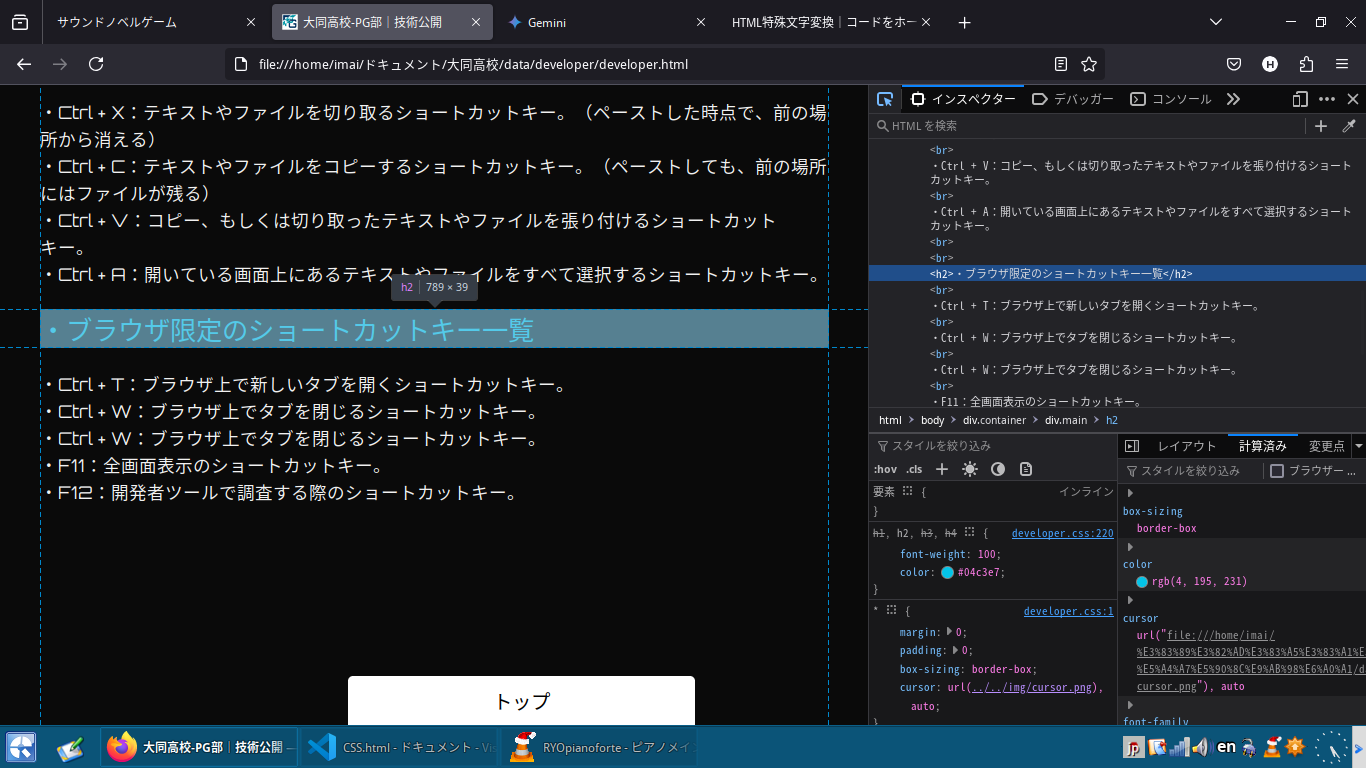Bookmark this page with the star icon
The width and height of the screenshot is (1366, 768).
[x=1089, y=64]
